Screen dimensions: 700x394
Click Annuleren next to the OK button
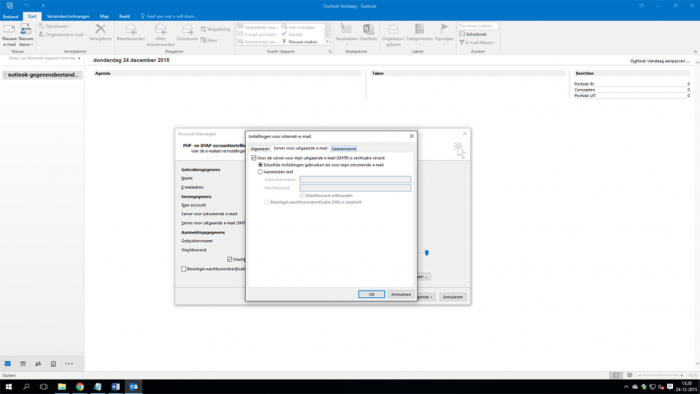(x=400, y=294)
